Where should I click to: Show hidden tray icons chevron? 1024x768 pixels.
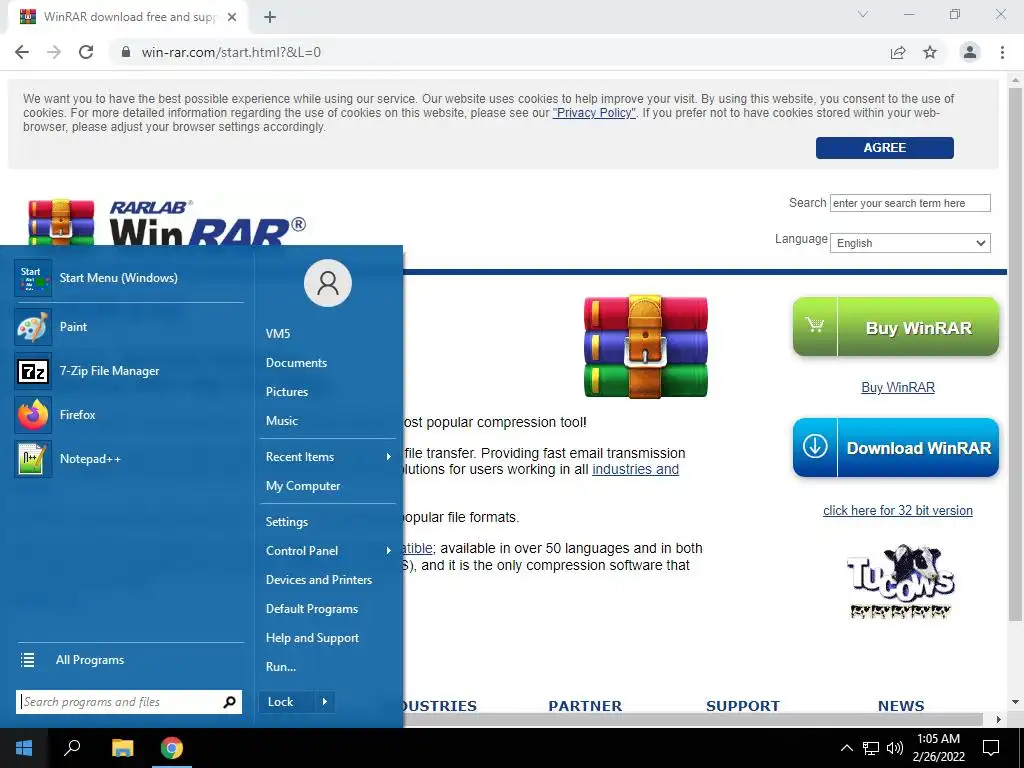[x=846, y=748]
